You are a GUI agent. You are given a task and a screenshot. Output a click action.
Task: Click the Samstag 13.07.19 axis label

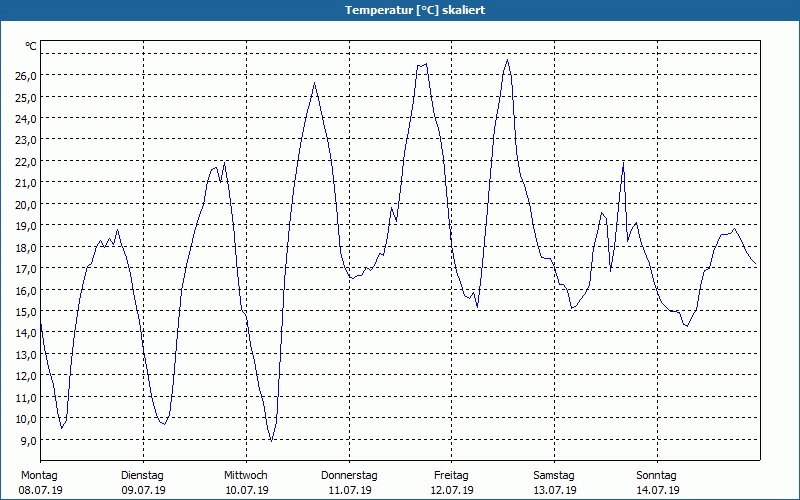[554, 483]
